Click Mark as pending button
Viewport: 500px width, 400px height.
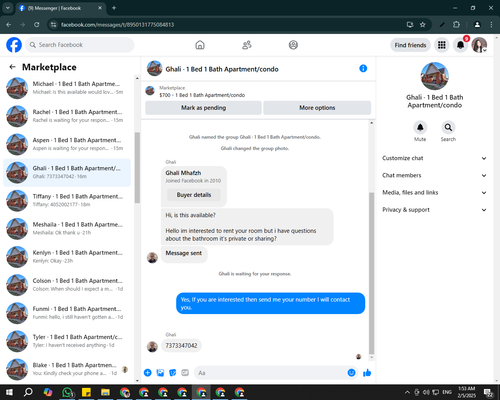pyautogui.click(x=203, y=108)
